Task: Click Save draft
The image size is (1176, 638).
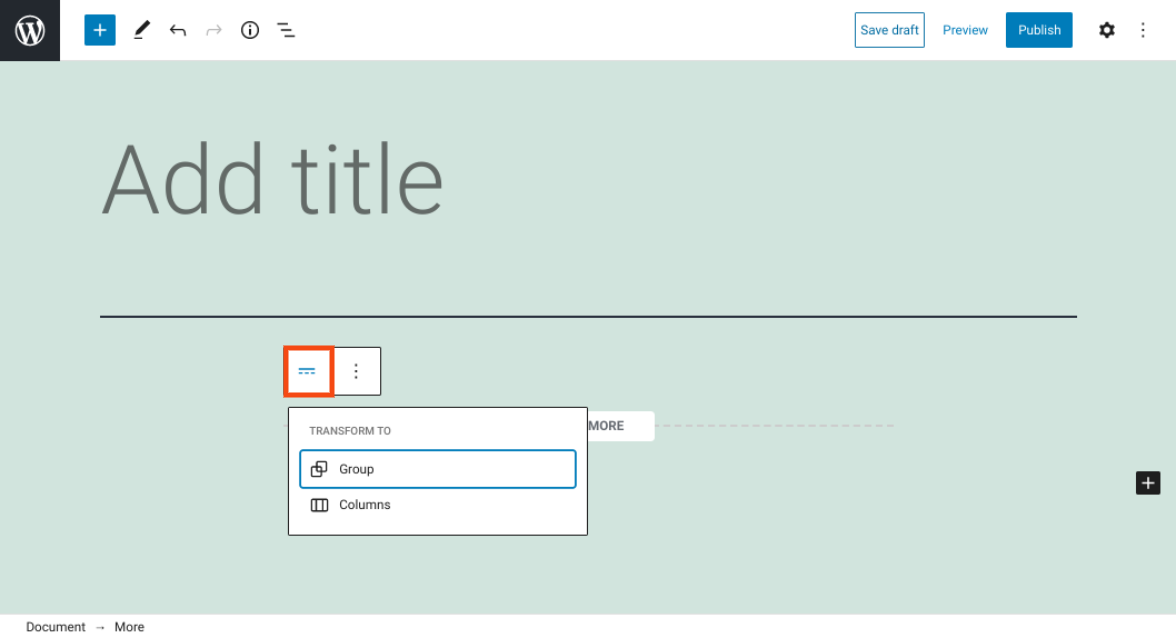Action: pos(889,30)
